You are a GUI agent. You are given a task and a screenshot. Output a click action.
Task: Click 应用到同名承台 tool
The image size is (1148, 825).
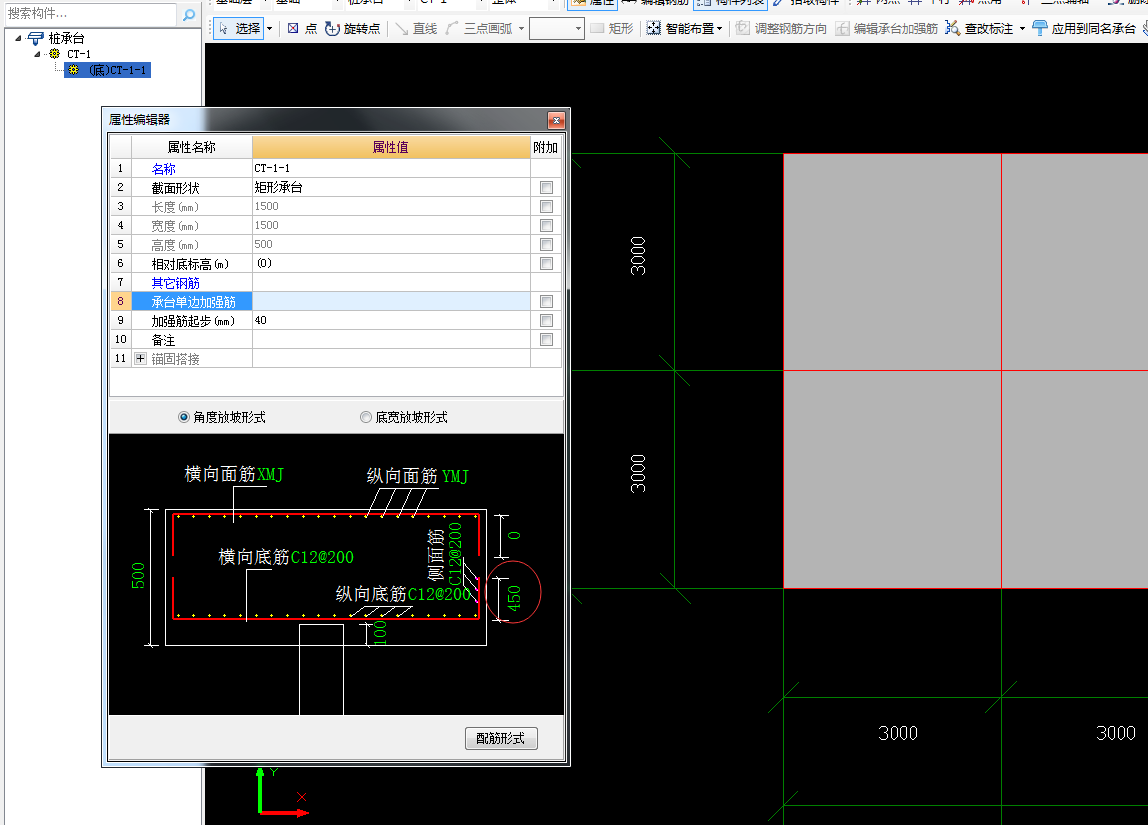(1084, 29)
